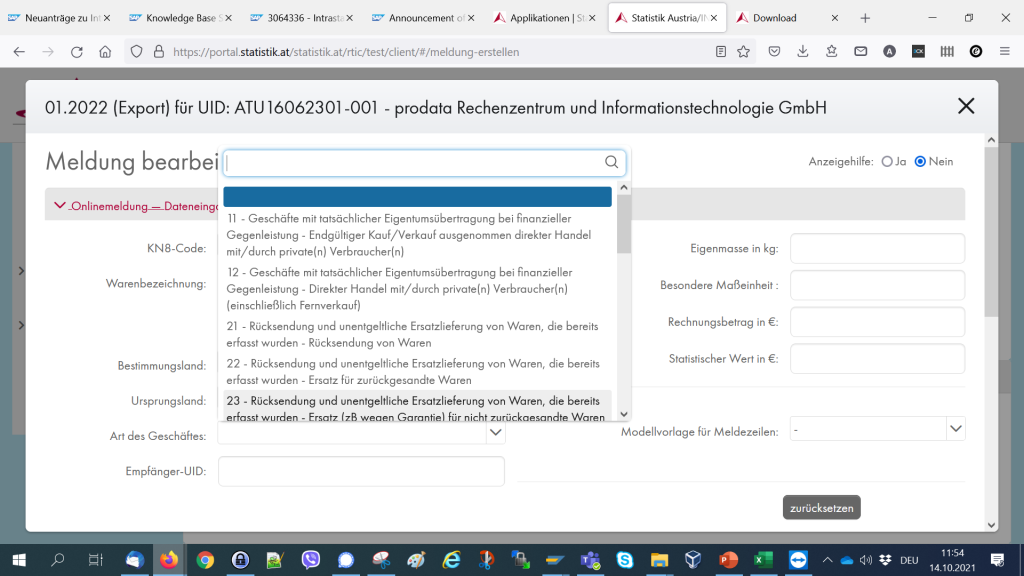The image size is (1024, 576).
Task: Bookmark this page with the star icon
Action: [x=744, y=52]
